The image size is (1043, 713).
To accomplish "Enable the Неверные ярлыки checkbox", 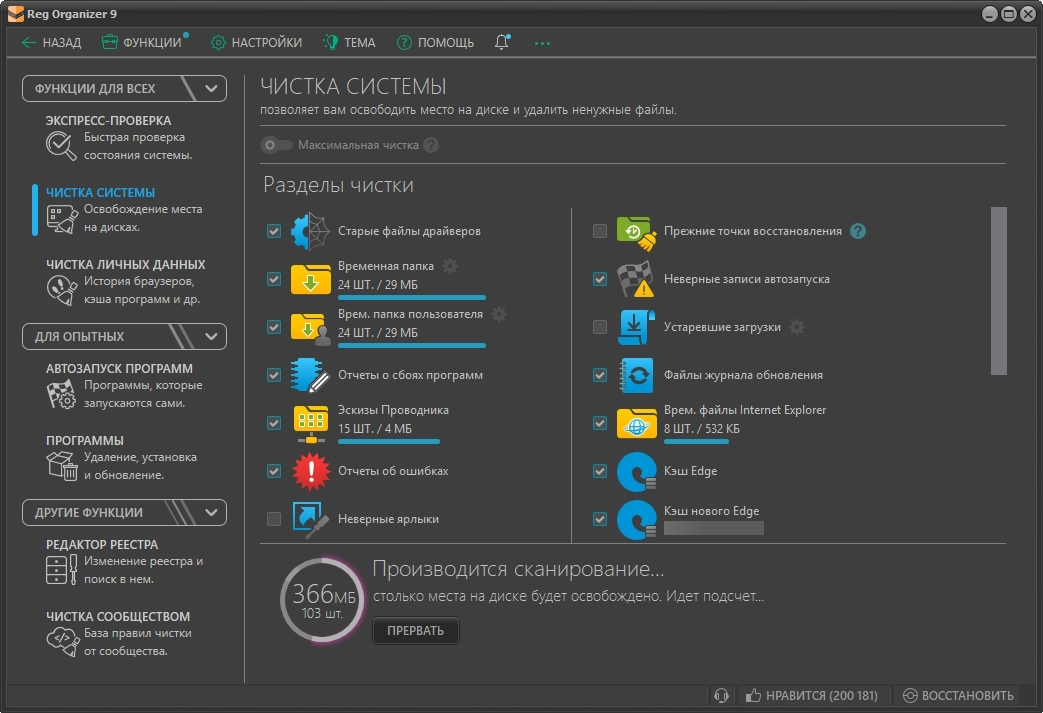I will [x=274, y=519].
